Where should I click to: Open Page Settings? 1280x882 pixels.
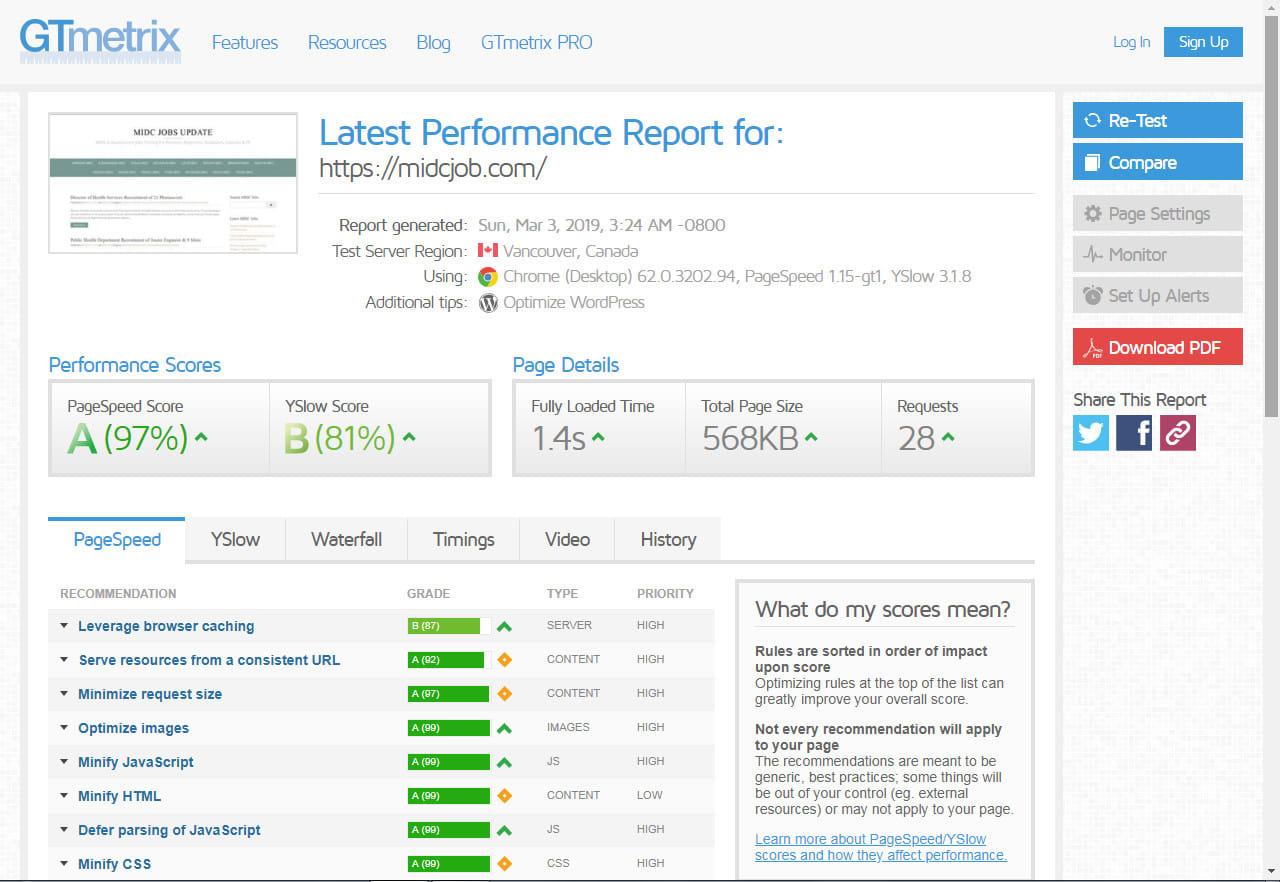point(1157,213)
